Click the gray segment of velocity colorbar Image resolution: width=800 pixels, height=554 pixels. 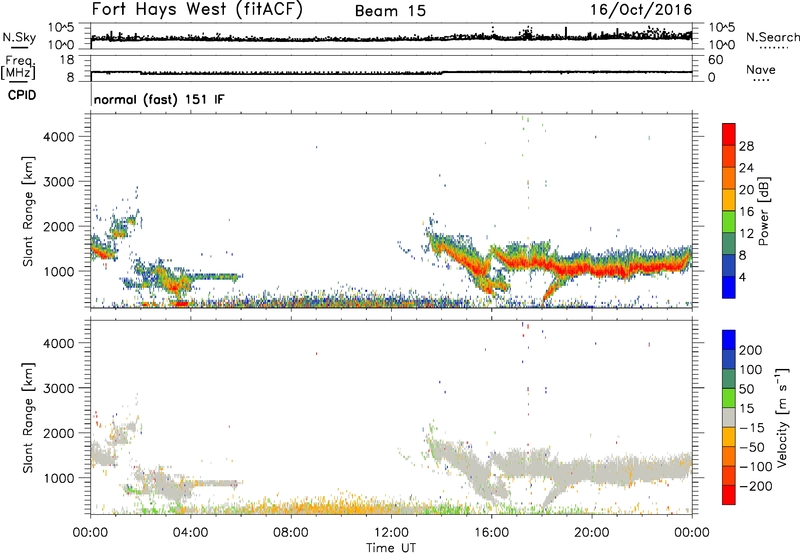click(x=729, y=417)
